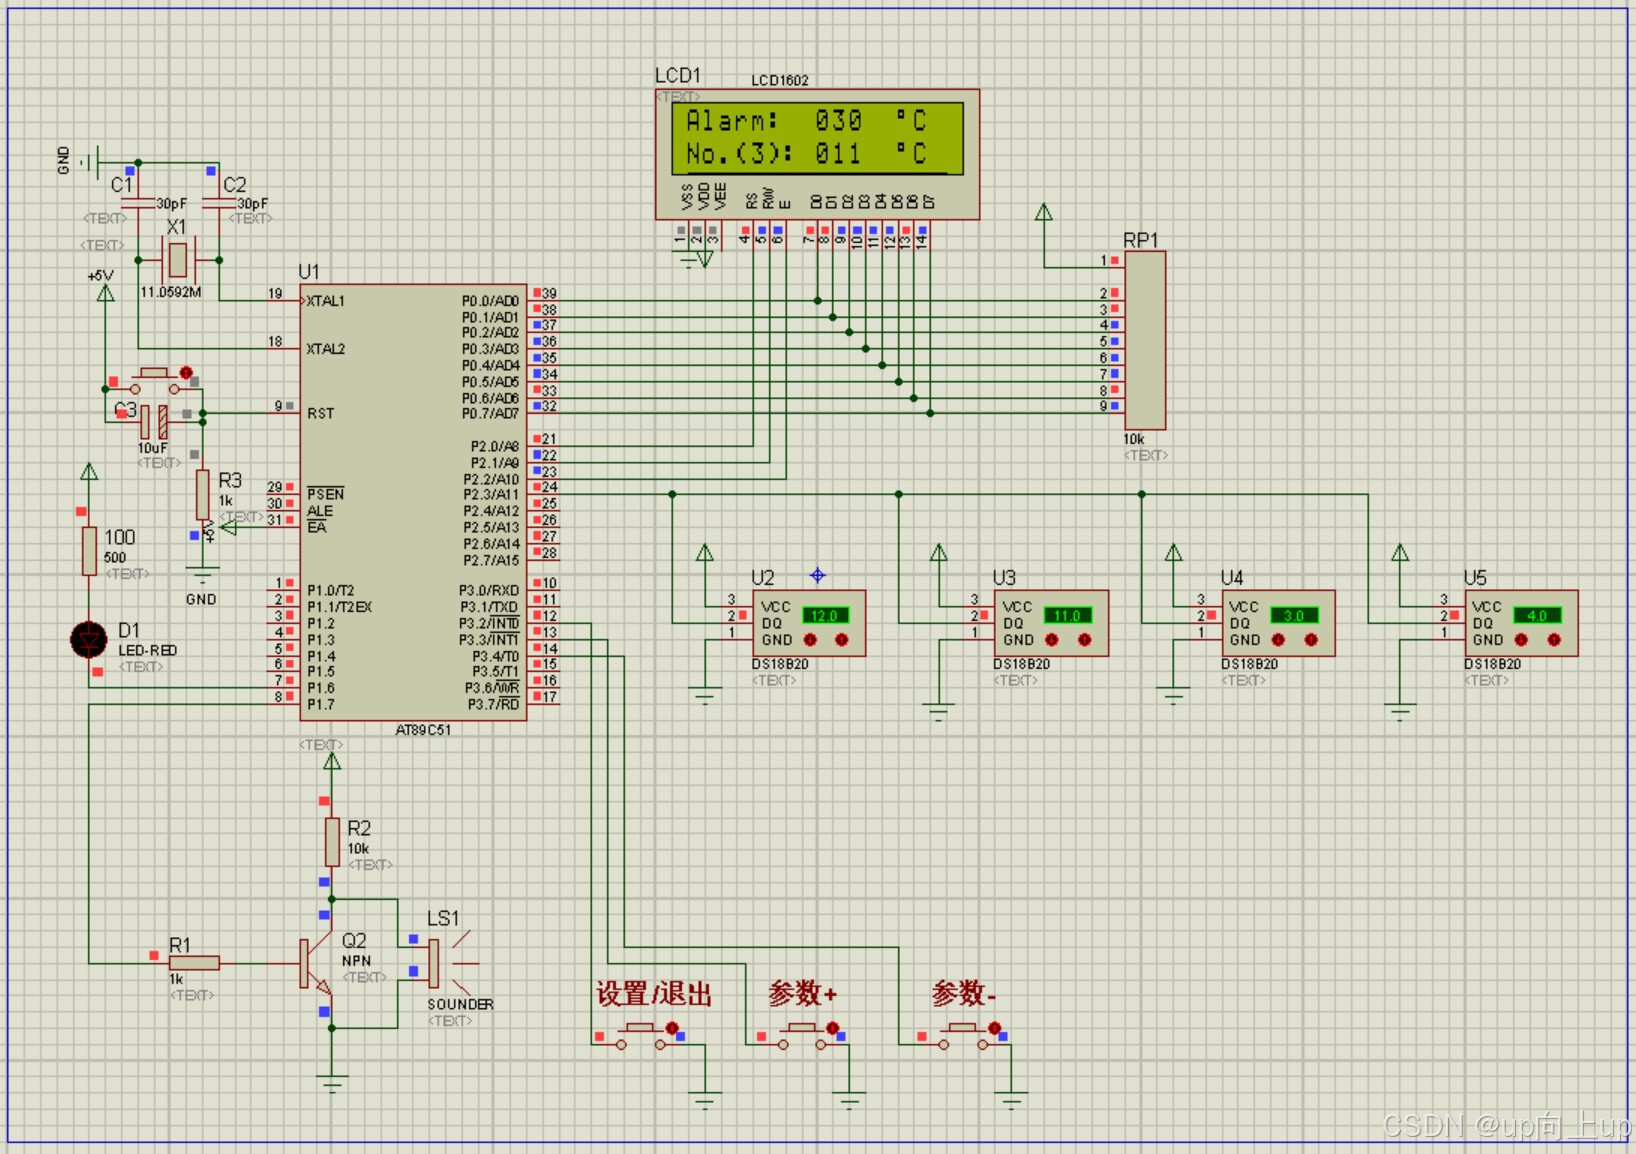Push the reset button above C3
This screenshot has height=1154, width=1636.
click(x=153, y=381)
